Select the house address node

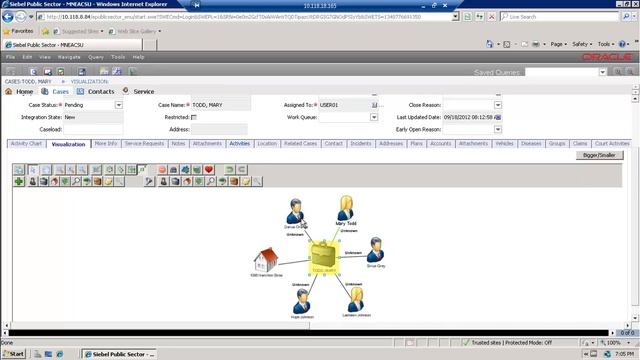coord(266,260)
